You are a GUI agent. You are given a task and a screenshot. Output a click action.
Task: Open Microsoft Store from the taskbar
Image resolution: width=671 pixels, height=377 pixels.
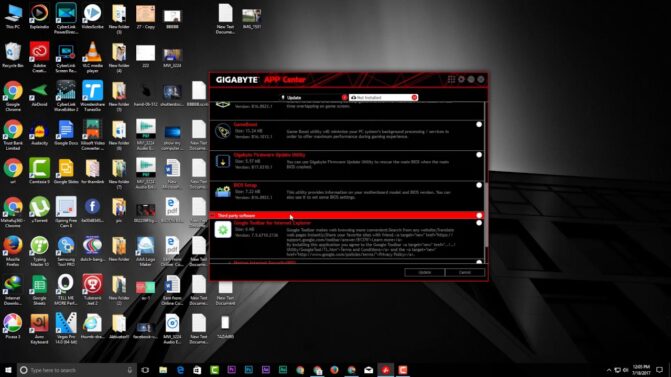tap(197, 370)
